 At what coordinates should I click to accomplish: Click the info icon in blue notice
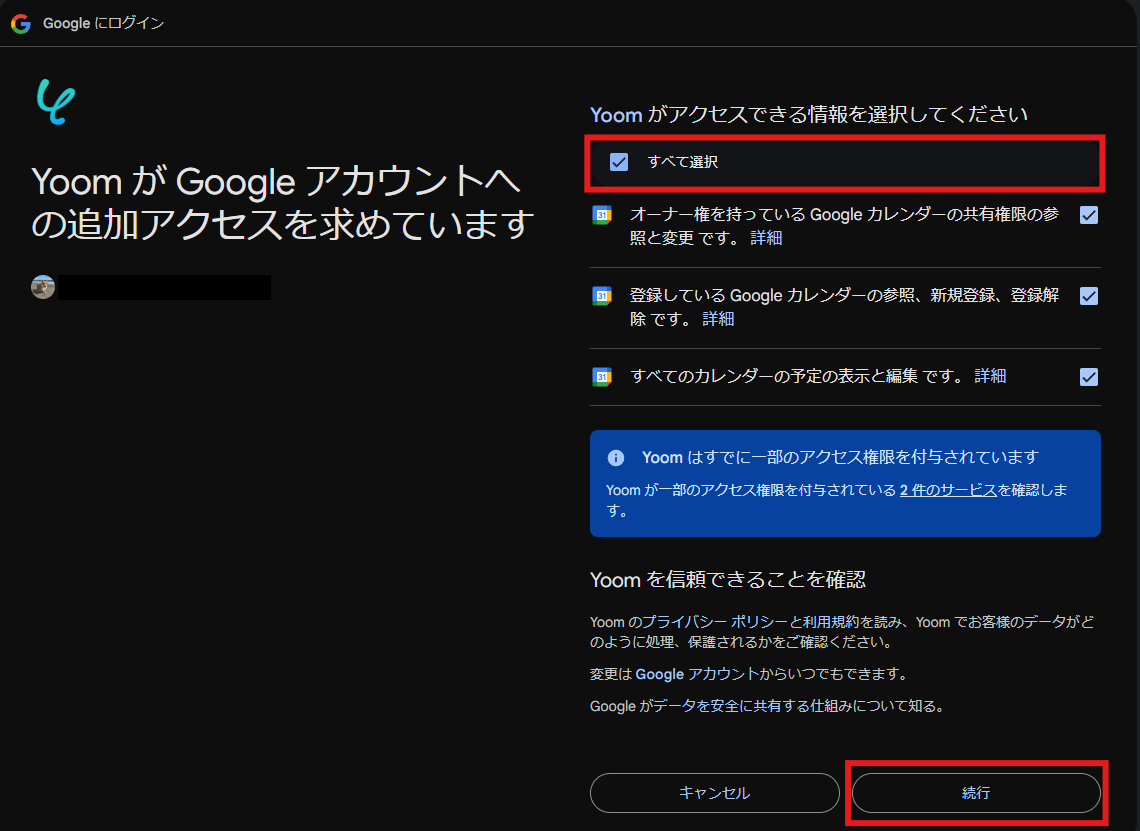(616, 458)
